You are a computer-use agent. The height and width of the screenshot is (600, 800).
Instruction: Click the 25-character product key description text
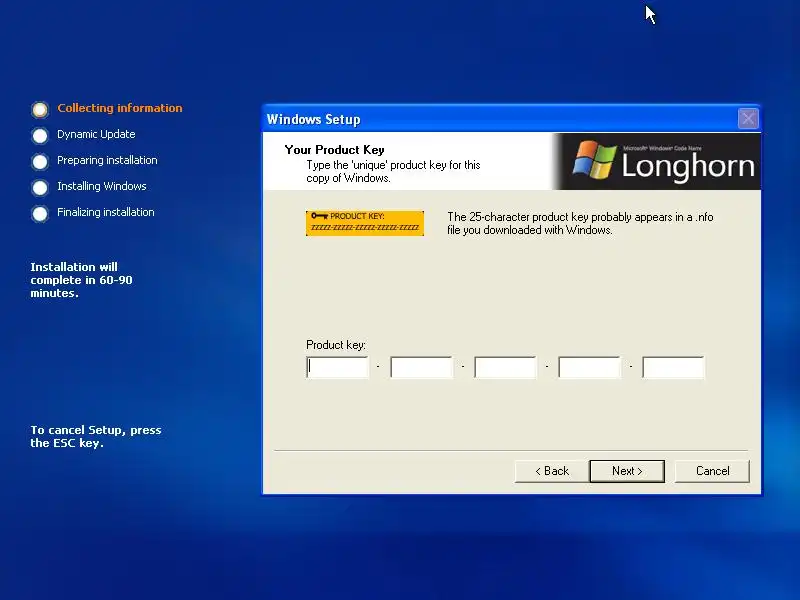[x=580, y=223]
